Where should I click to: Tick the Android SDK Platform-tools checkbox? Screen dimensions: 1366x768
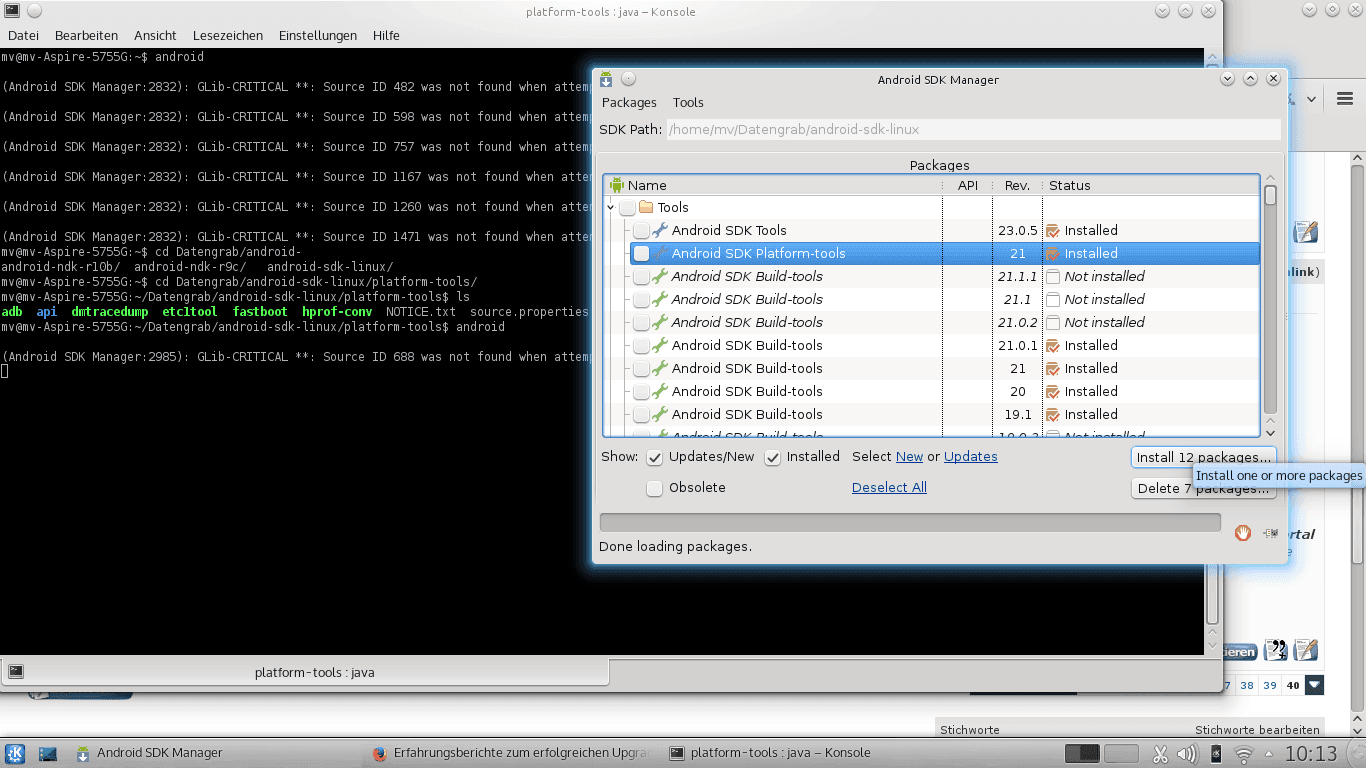(x=641, y=253)
